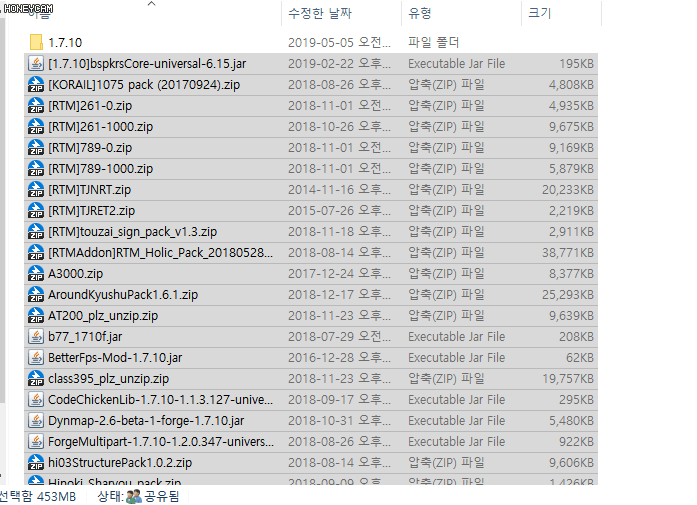Click the 922KB size cell
This screenshot has height=505, width=697.
pyautogui.click(x=577, y=441)
